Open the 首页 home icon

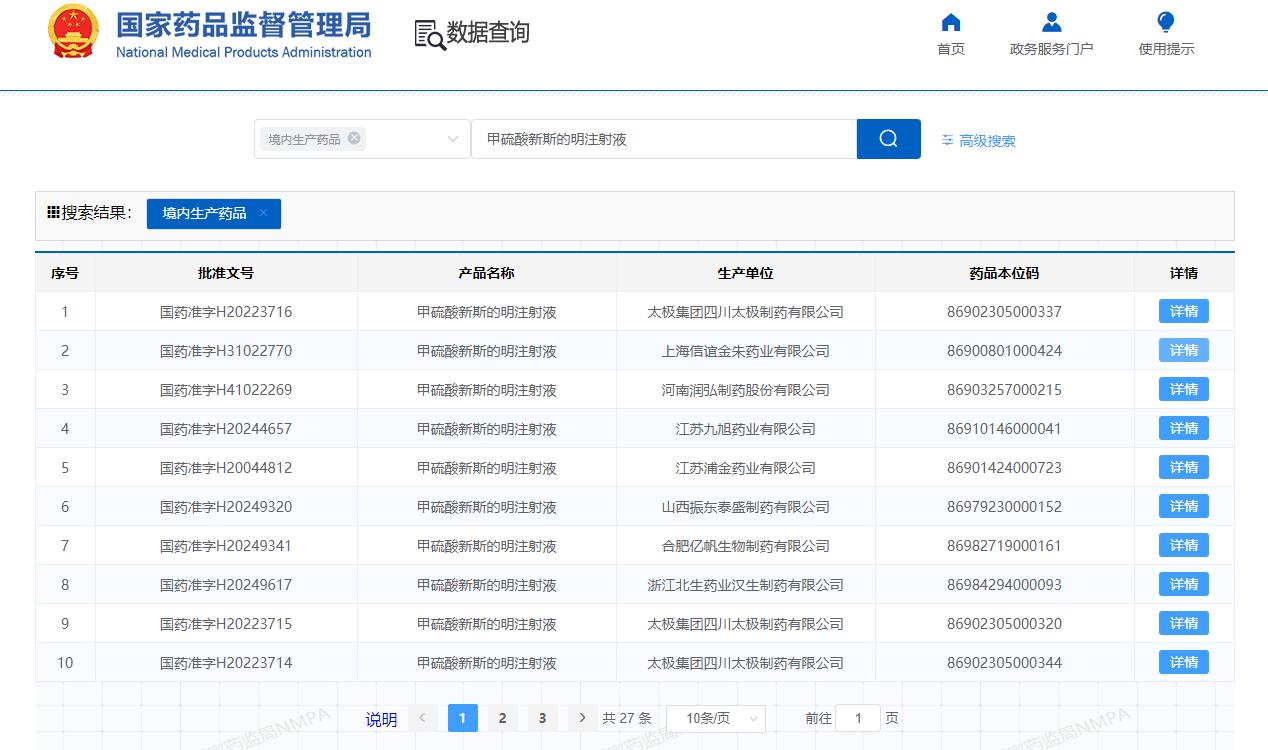point(951,23)
